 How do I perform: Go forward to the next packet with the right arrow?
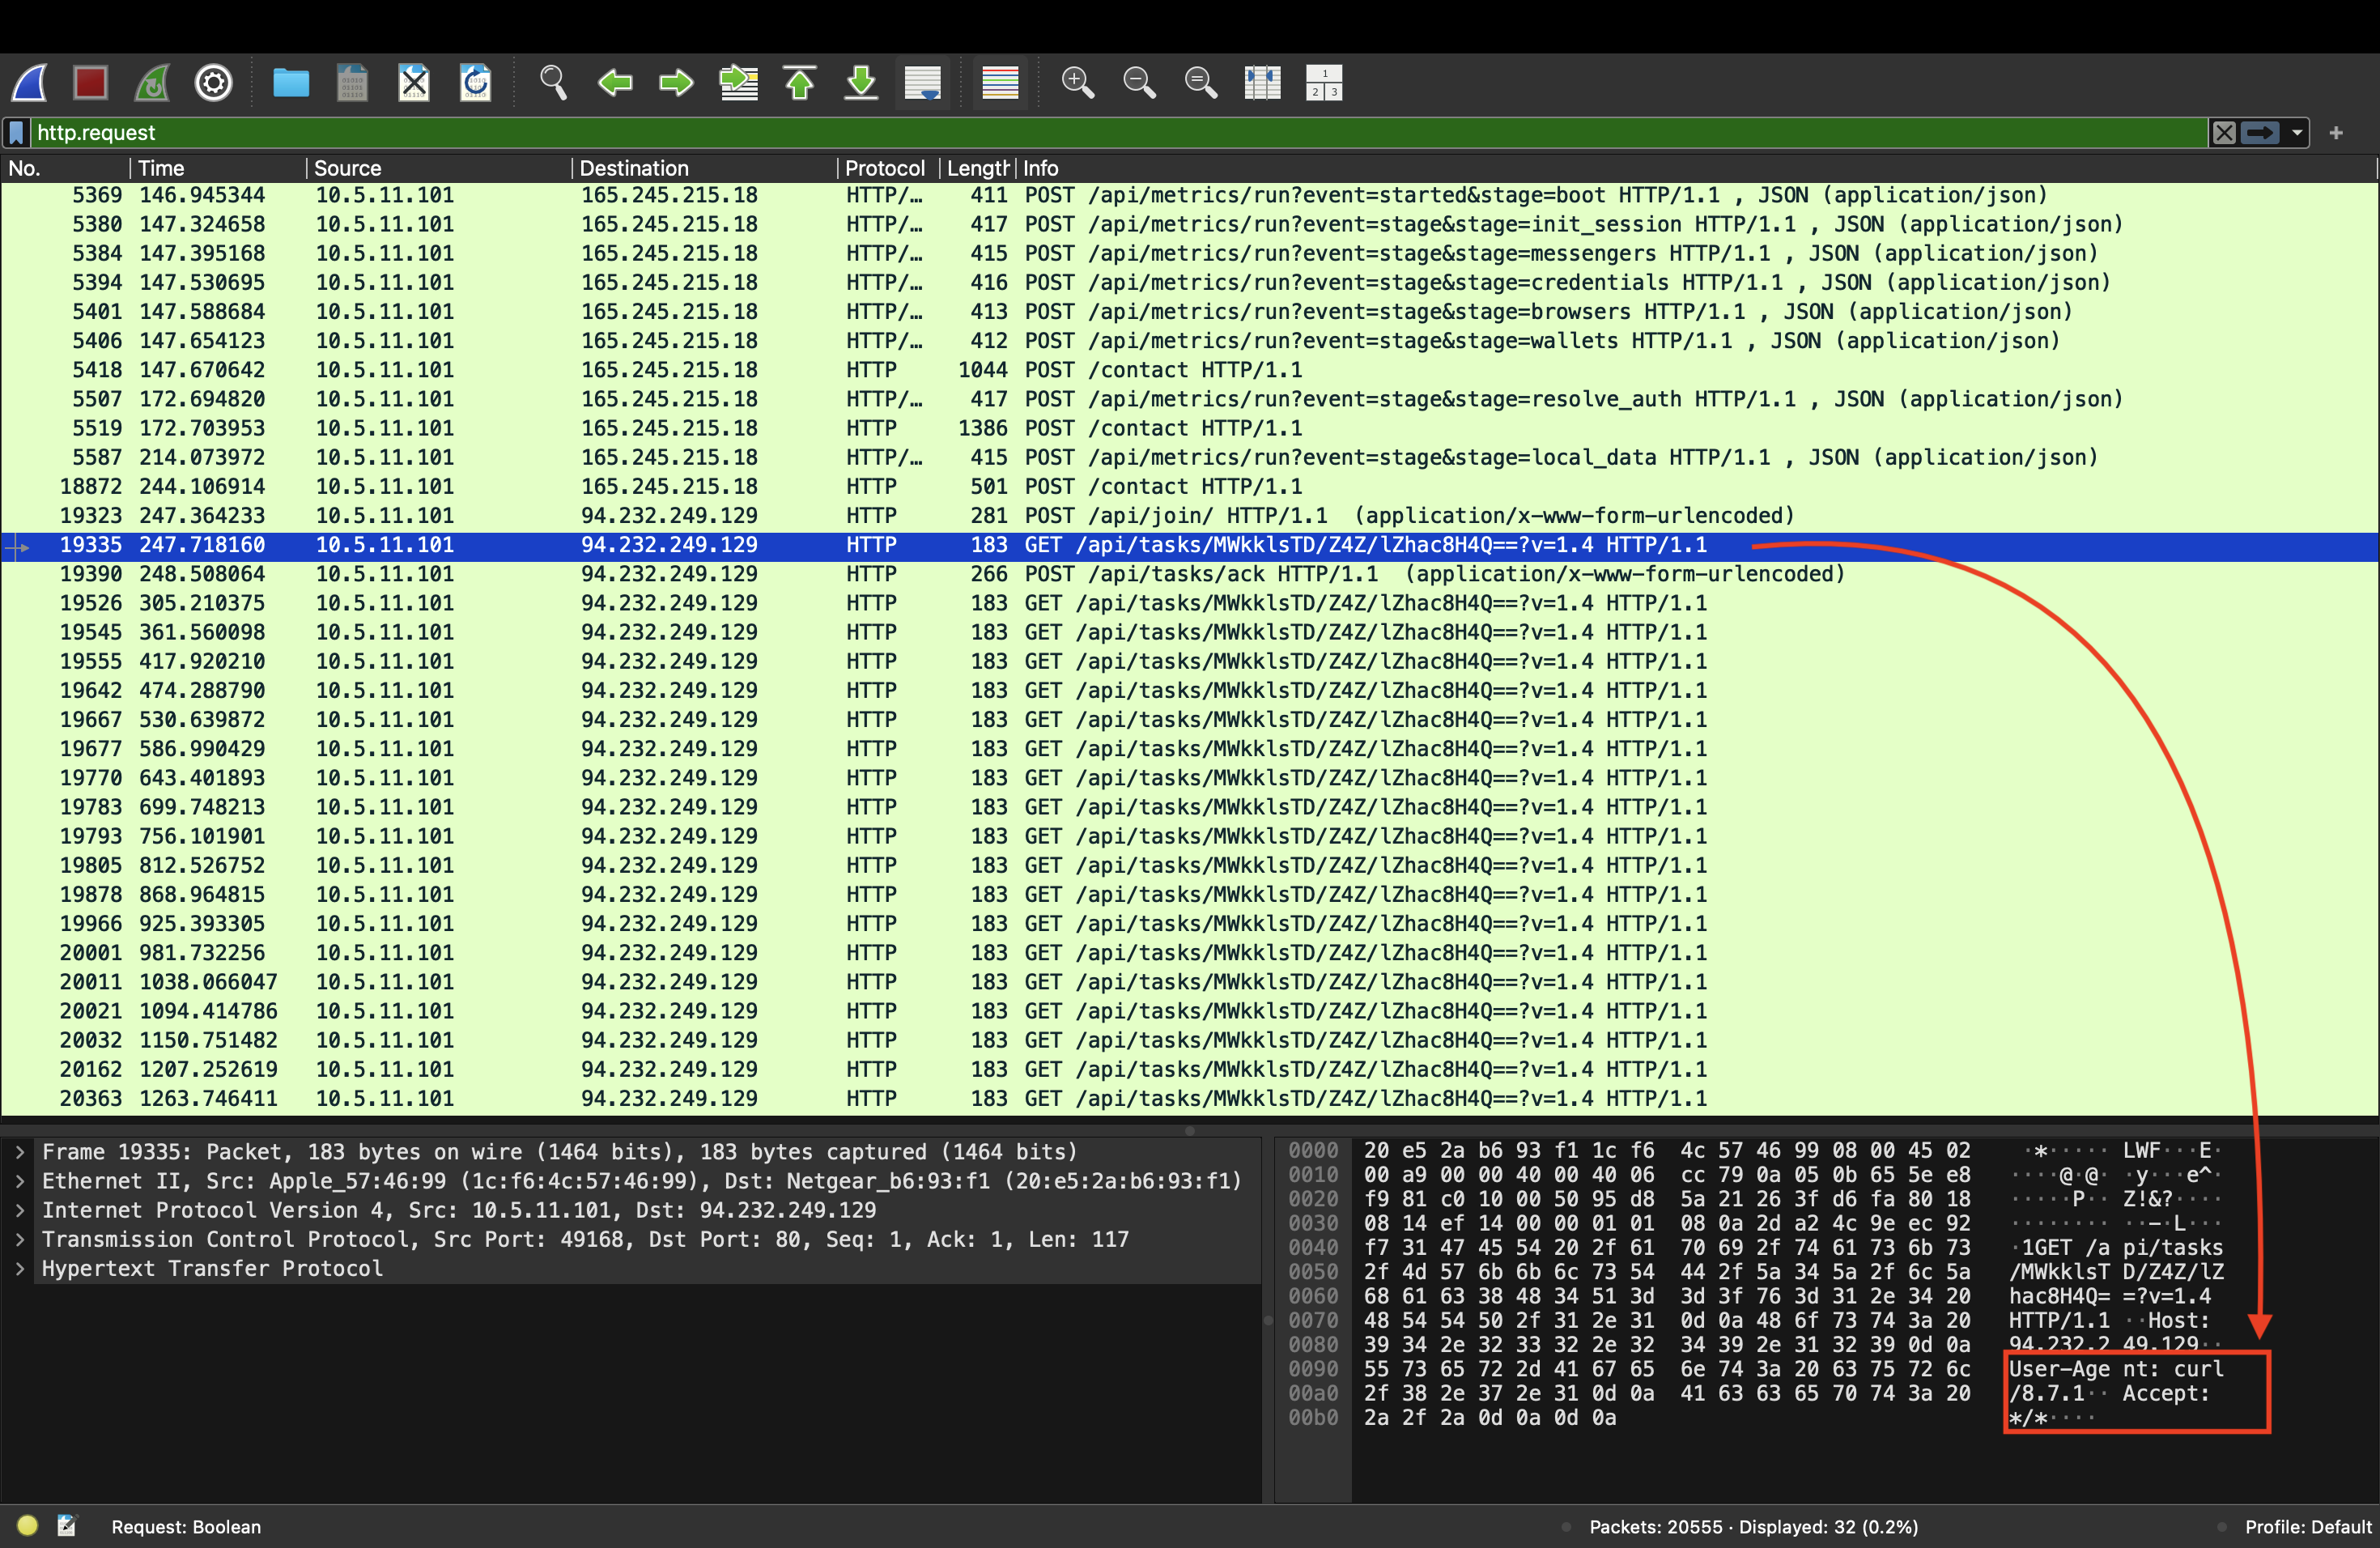tap(676, 83)
